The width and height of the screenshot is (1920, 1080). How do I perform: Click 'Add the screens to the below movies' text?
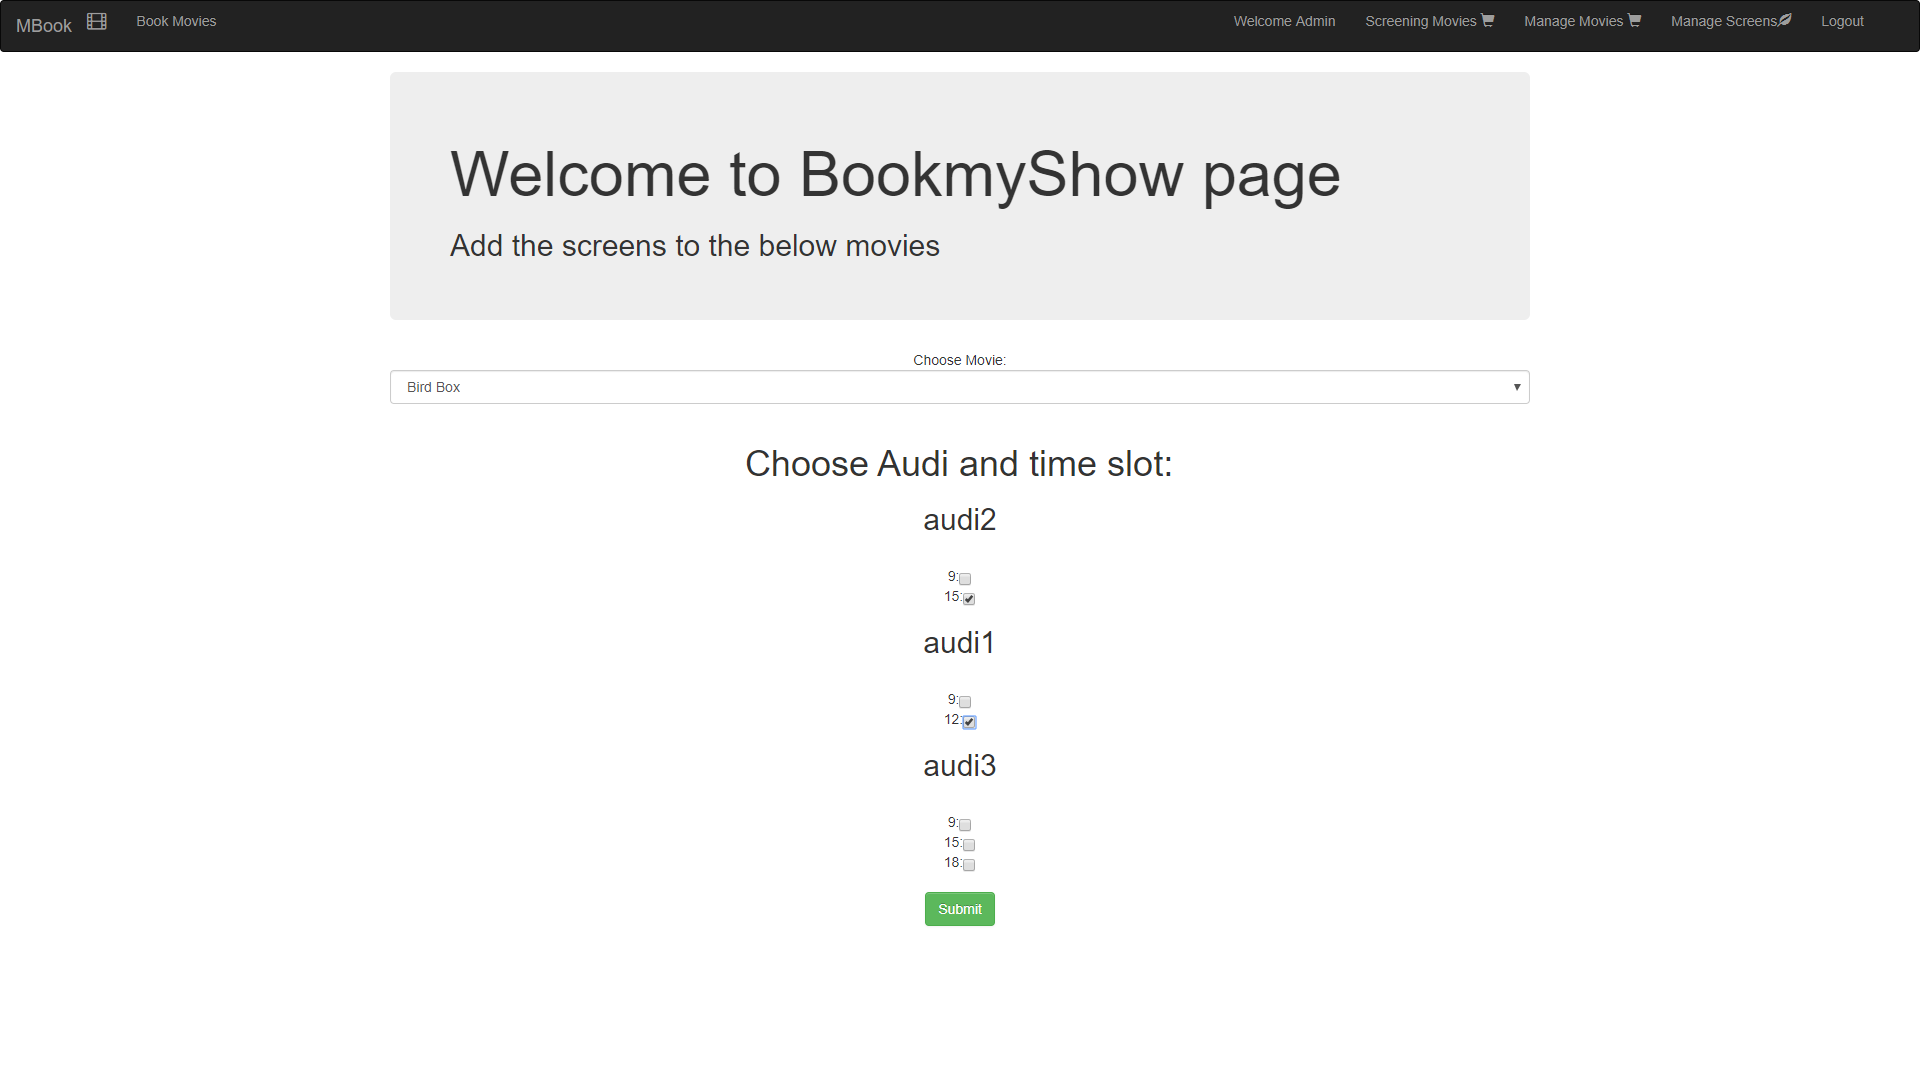[x=695, y=246]
